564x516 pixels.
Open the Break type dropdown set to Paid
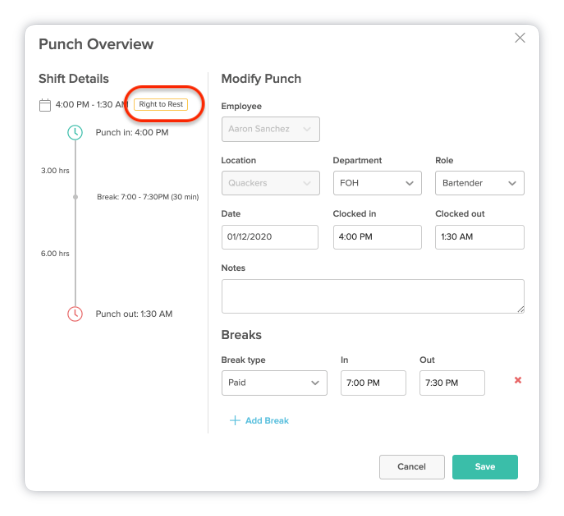[x=274, y=383]
